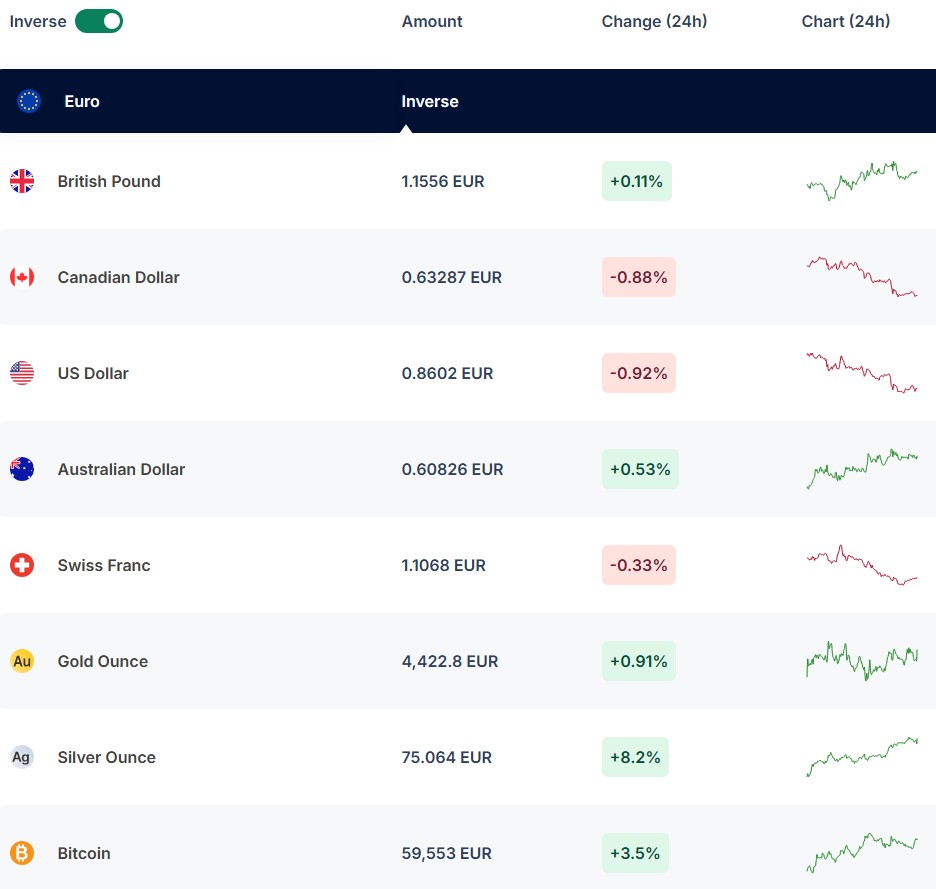Select the US Dollar flag icon
Image resolution: width=936 pixels, height=889 pixels.
(x=22, y=373)
